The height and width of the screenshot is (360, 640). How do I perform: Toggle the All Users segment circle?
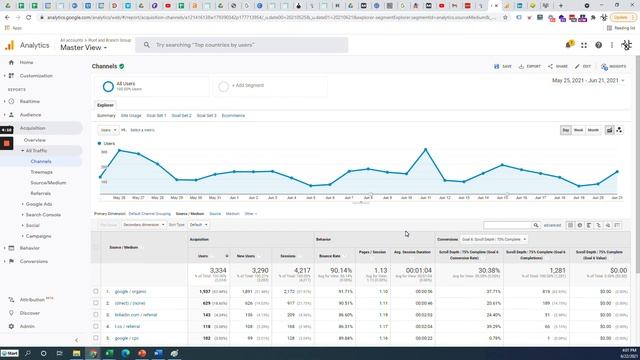pos(108,87)
